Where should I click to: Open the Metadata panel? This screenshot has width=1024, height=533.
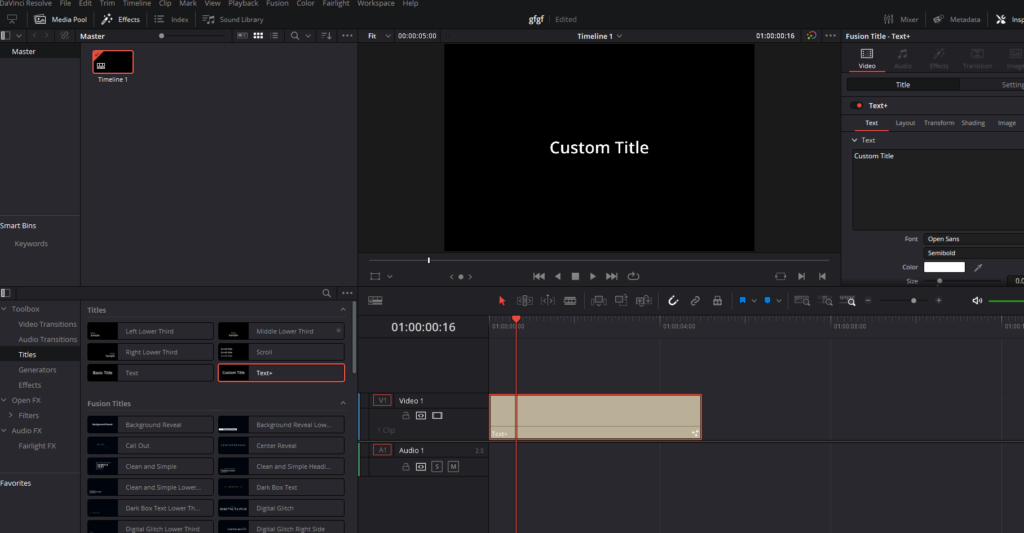[x=957, y=19]
